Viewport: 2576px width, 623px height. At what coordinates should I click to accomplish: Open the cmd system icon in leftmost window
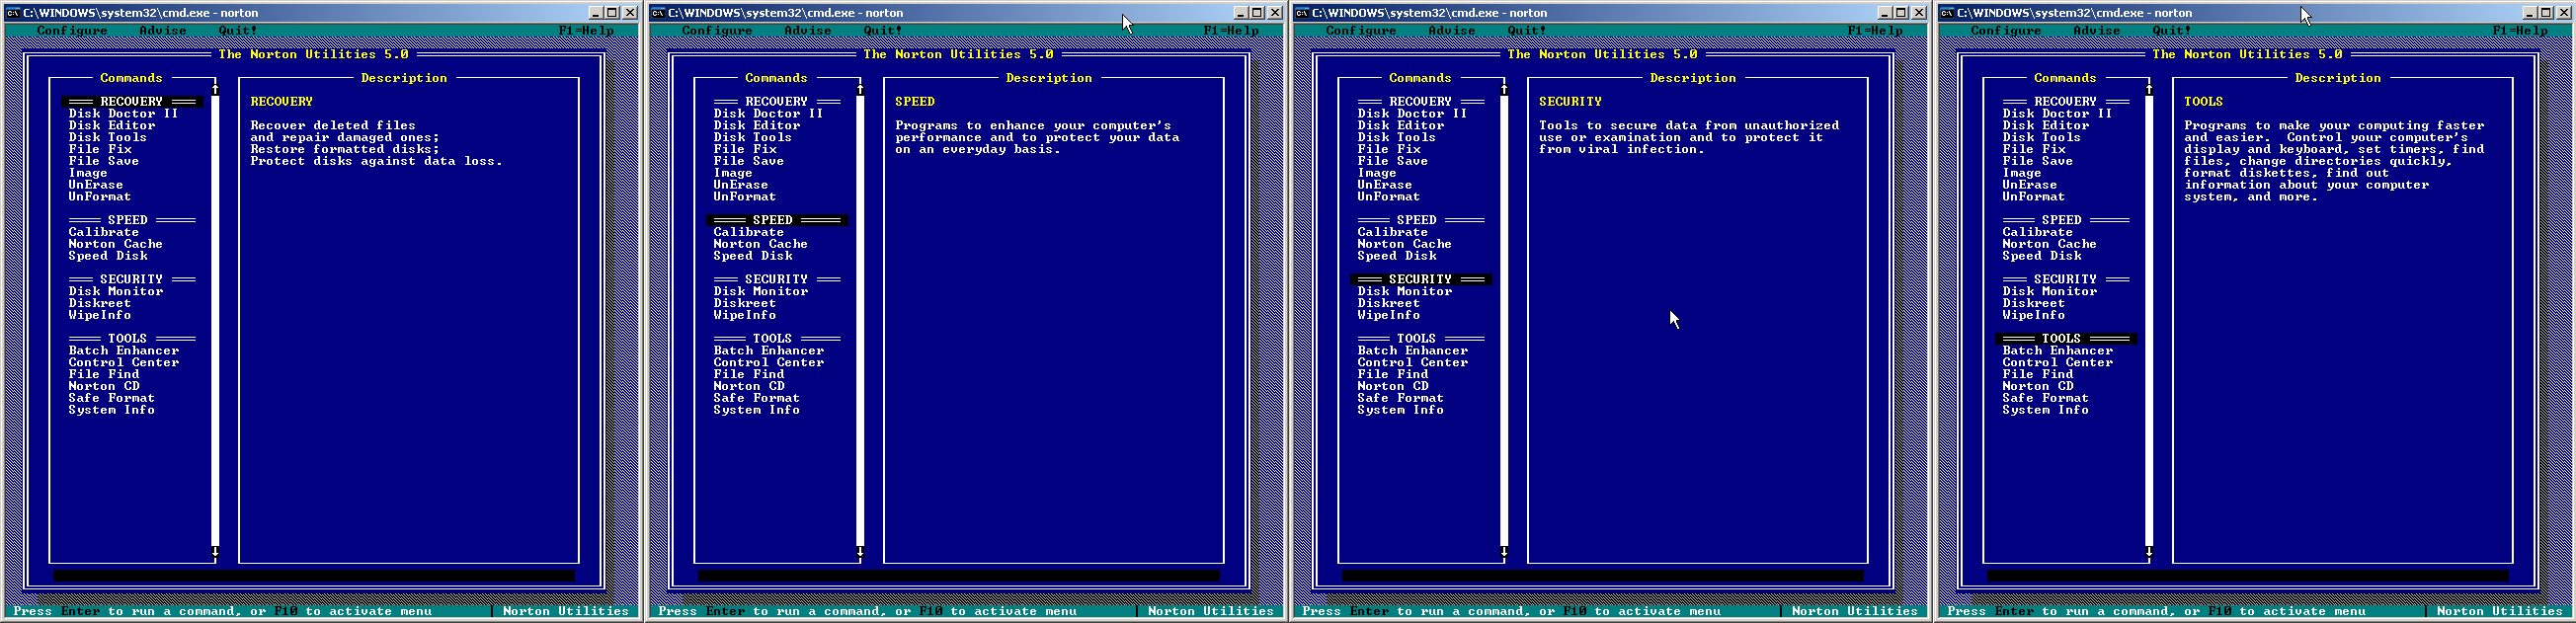[13, 13]
